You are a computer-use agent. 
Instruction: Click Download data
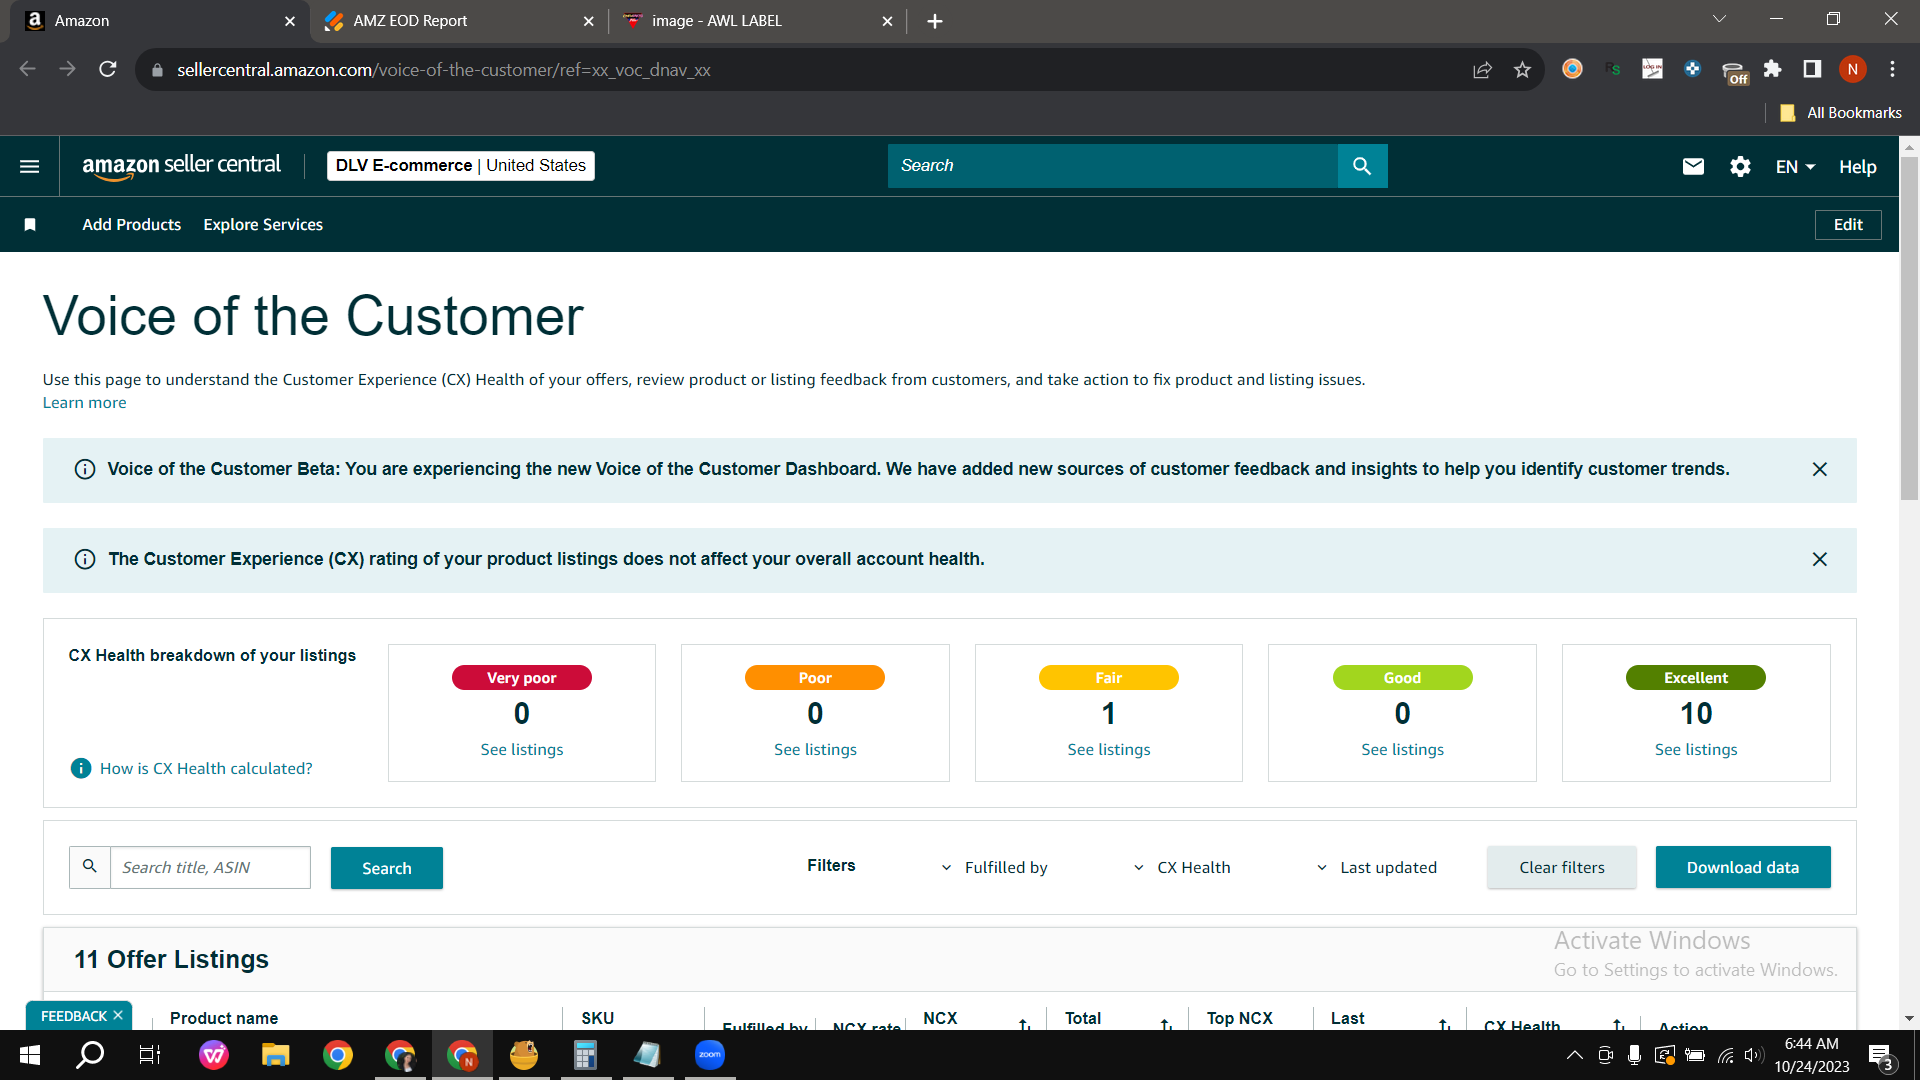coord(1743,867)
